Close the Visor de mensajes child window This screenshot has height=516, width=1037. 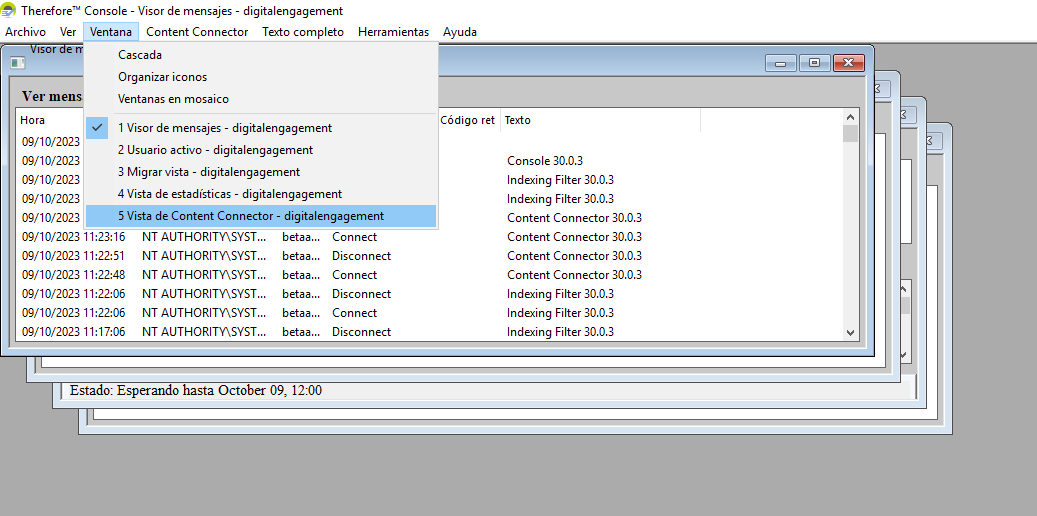point(849,63)
